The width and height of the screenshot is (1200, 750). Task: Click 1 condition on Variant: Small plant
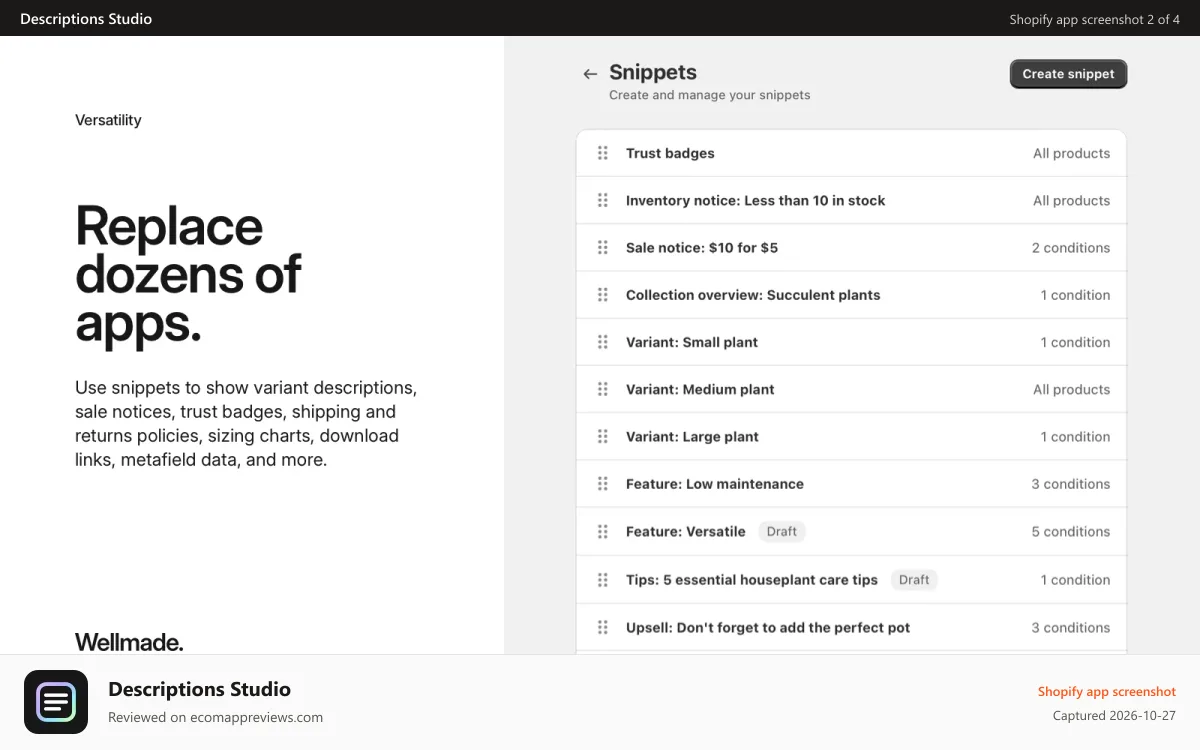click(x=1075, y=342)
